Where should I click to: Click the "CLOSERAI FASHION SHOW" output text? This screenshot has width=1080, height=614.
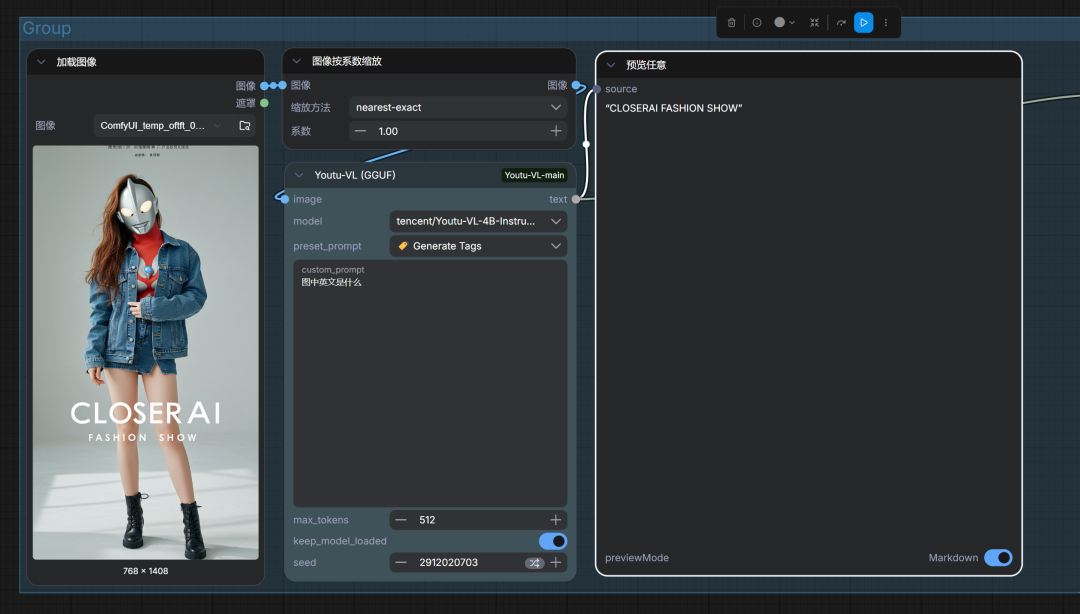674,108
